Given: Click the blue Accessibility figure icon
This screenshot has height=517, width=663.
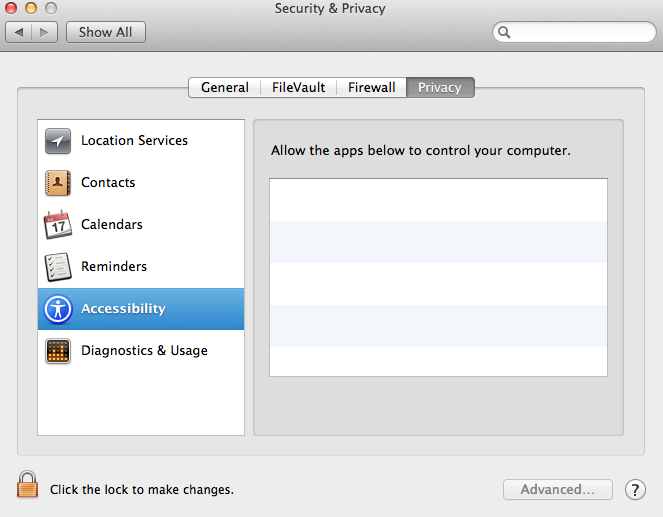Looking at the screenshot, I should 58,309.
